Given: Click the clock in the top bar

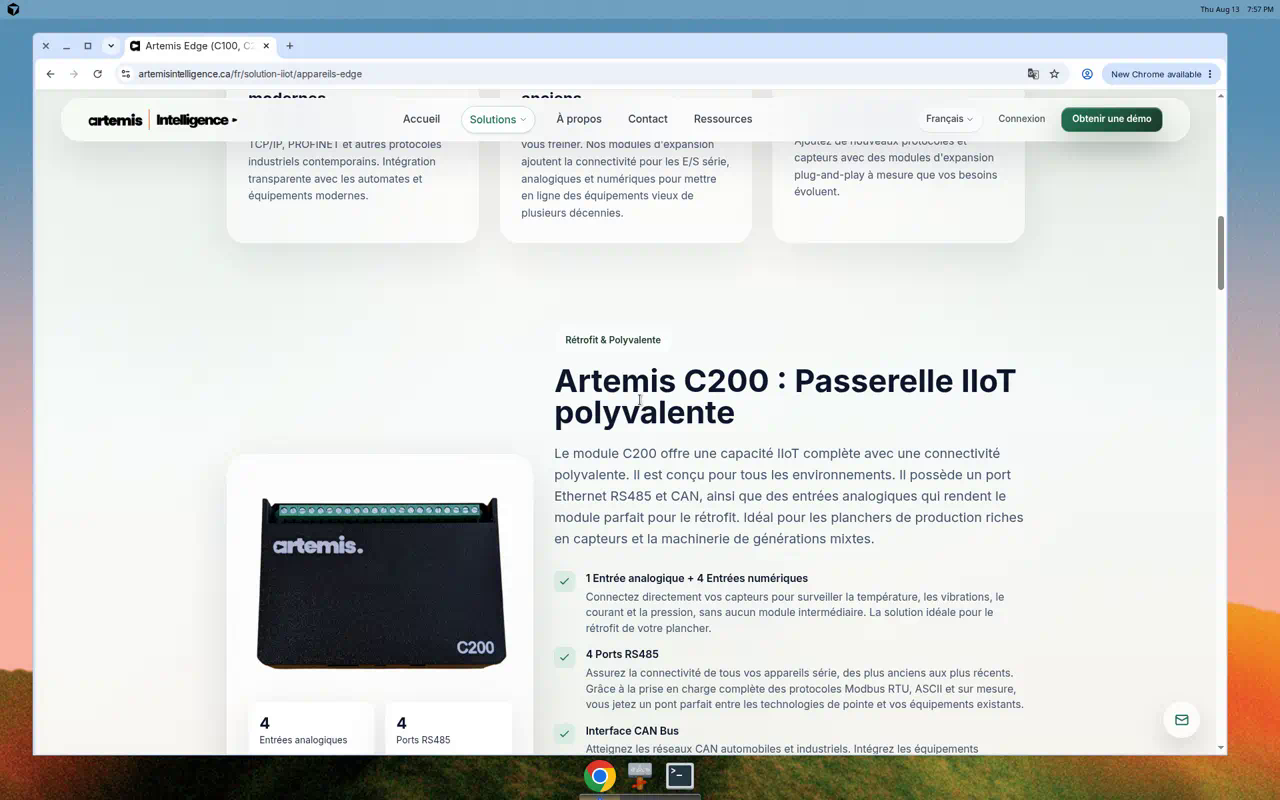Looking at the screenshot, I should pyautogui.click(x=1260, y=9).
